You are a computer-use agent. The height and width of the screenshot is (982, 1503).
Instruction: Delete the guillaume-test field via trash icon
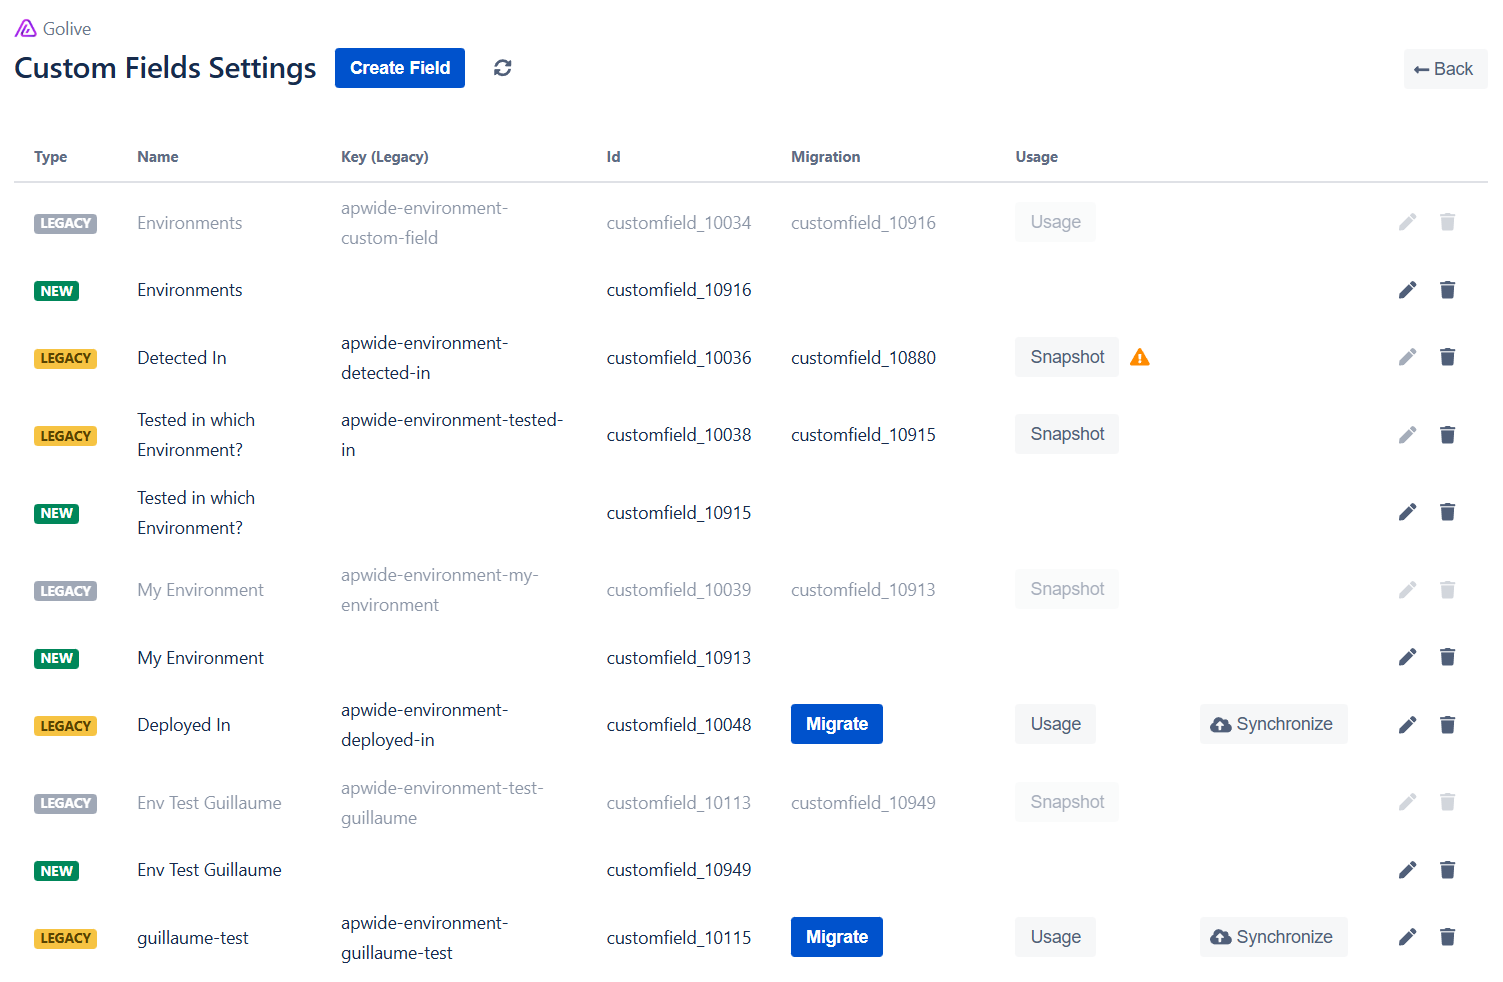coord(1447,937)
